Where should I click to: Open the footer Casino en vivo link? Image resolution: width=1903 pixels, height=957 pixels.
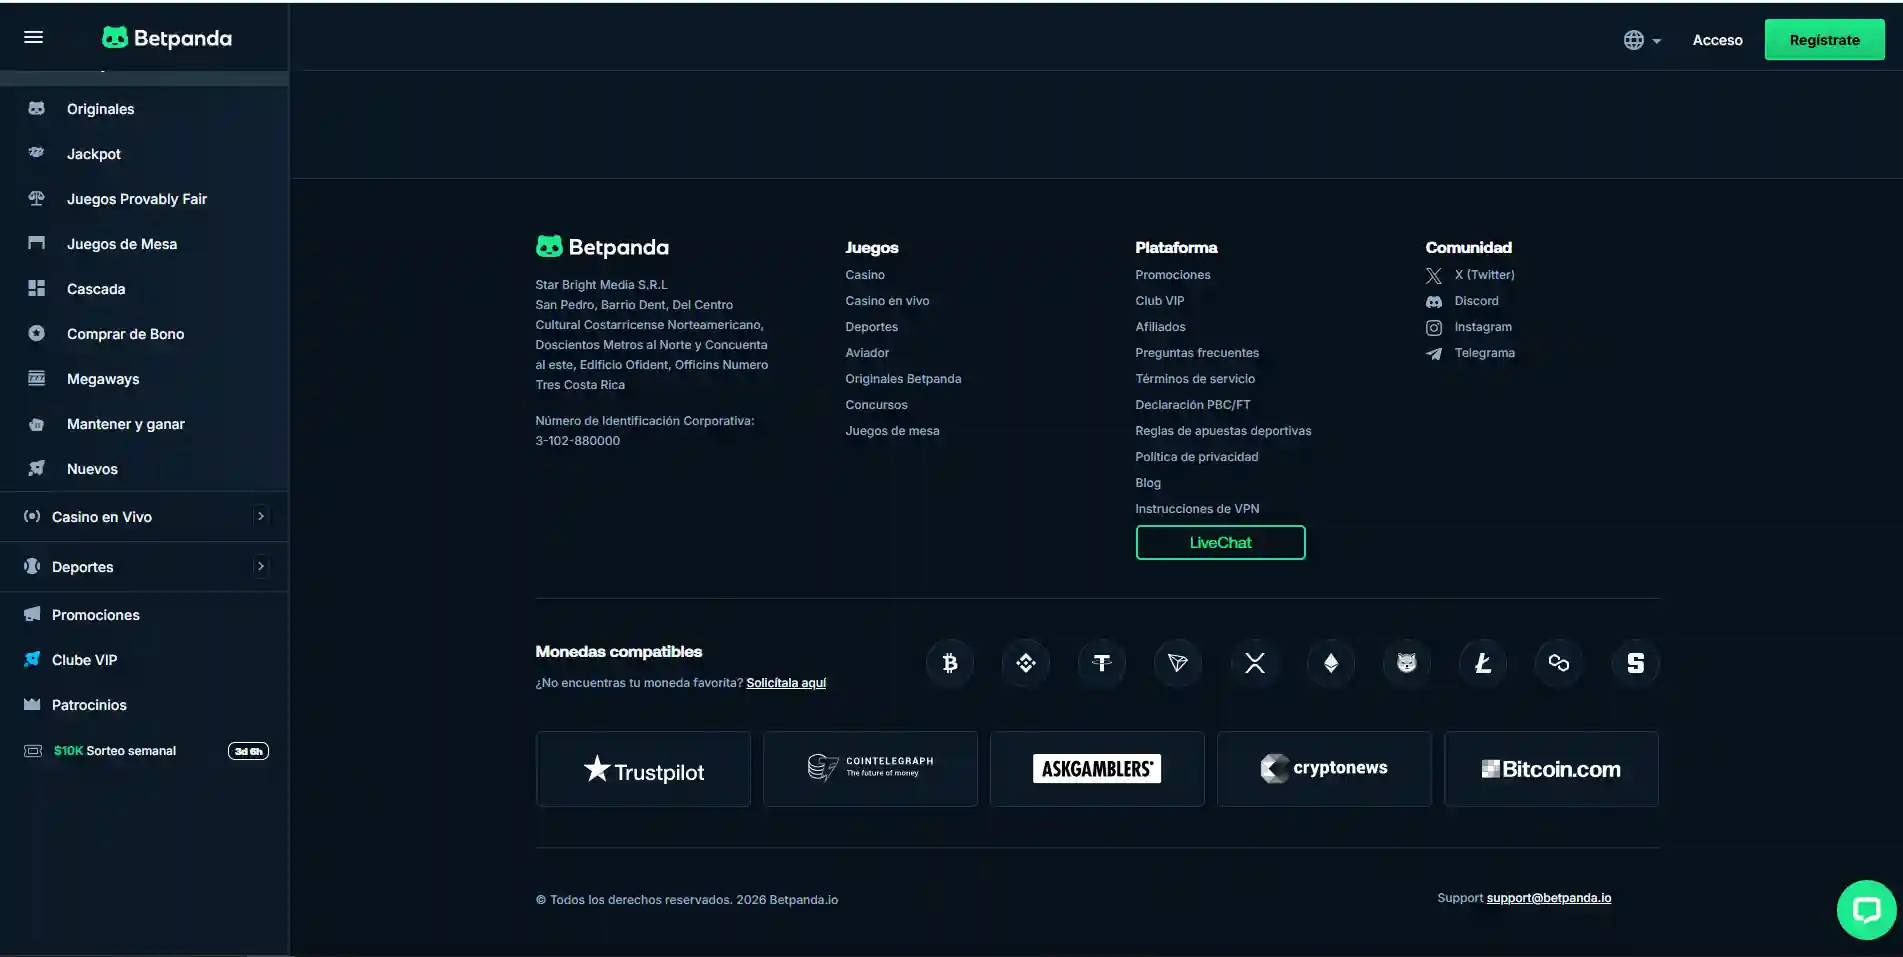tap(887, 301)
